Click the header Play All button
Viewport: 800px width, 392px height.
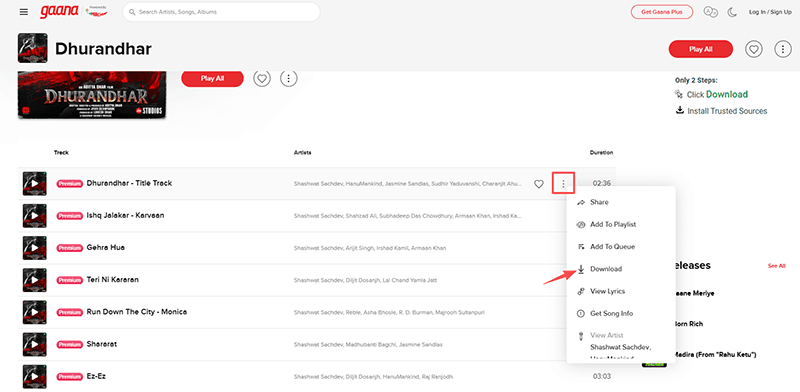(x=701, y=49)
